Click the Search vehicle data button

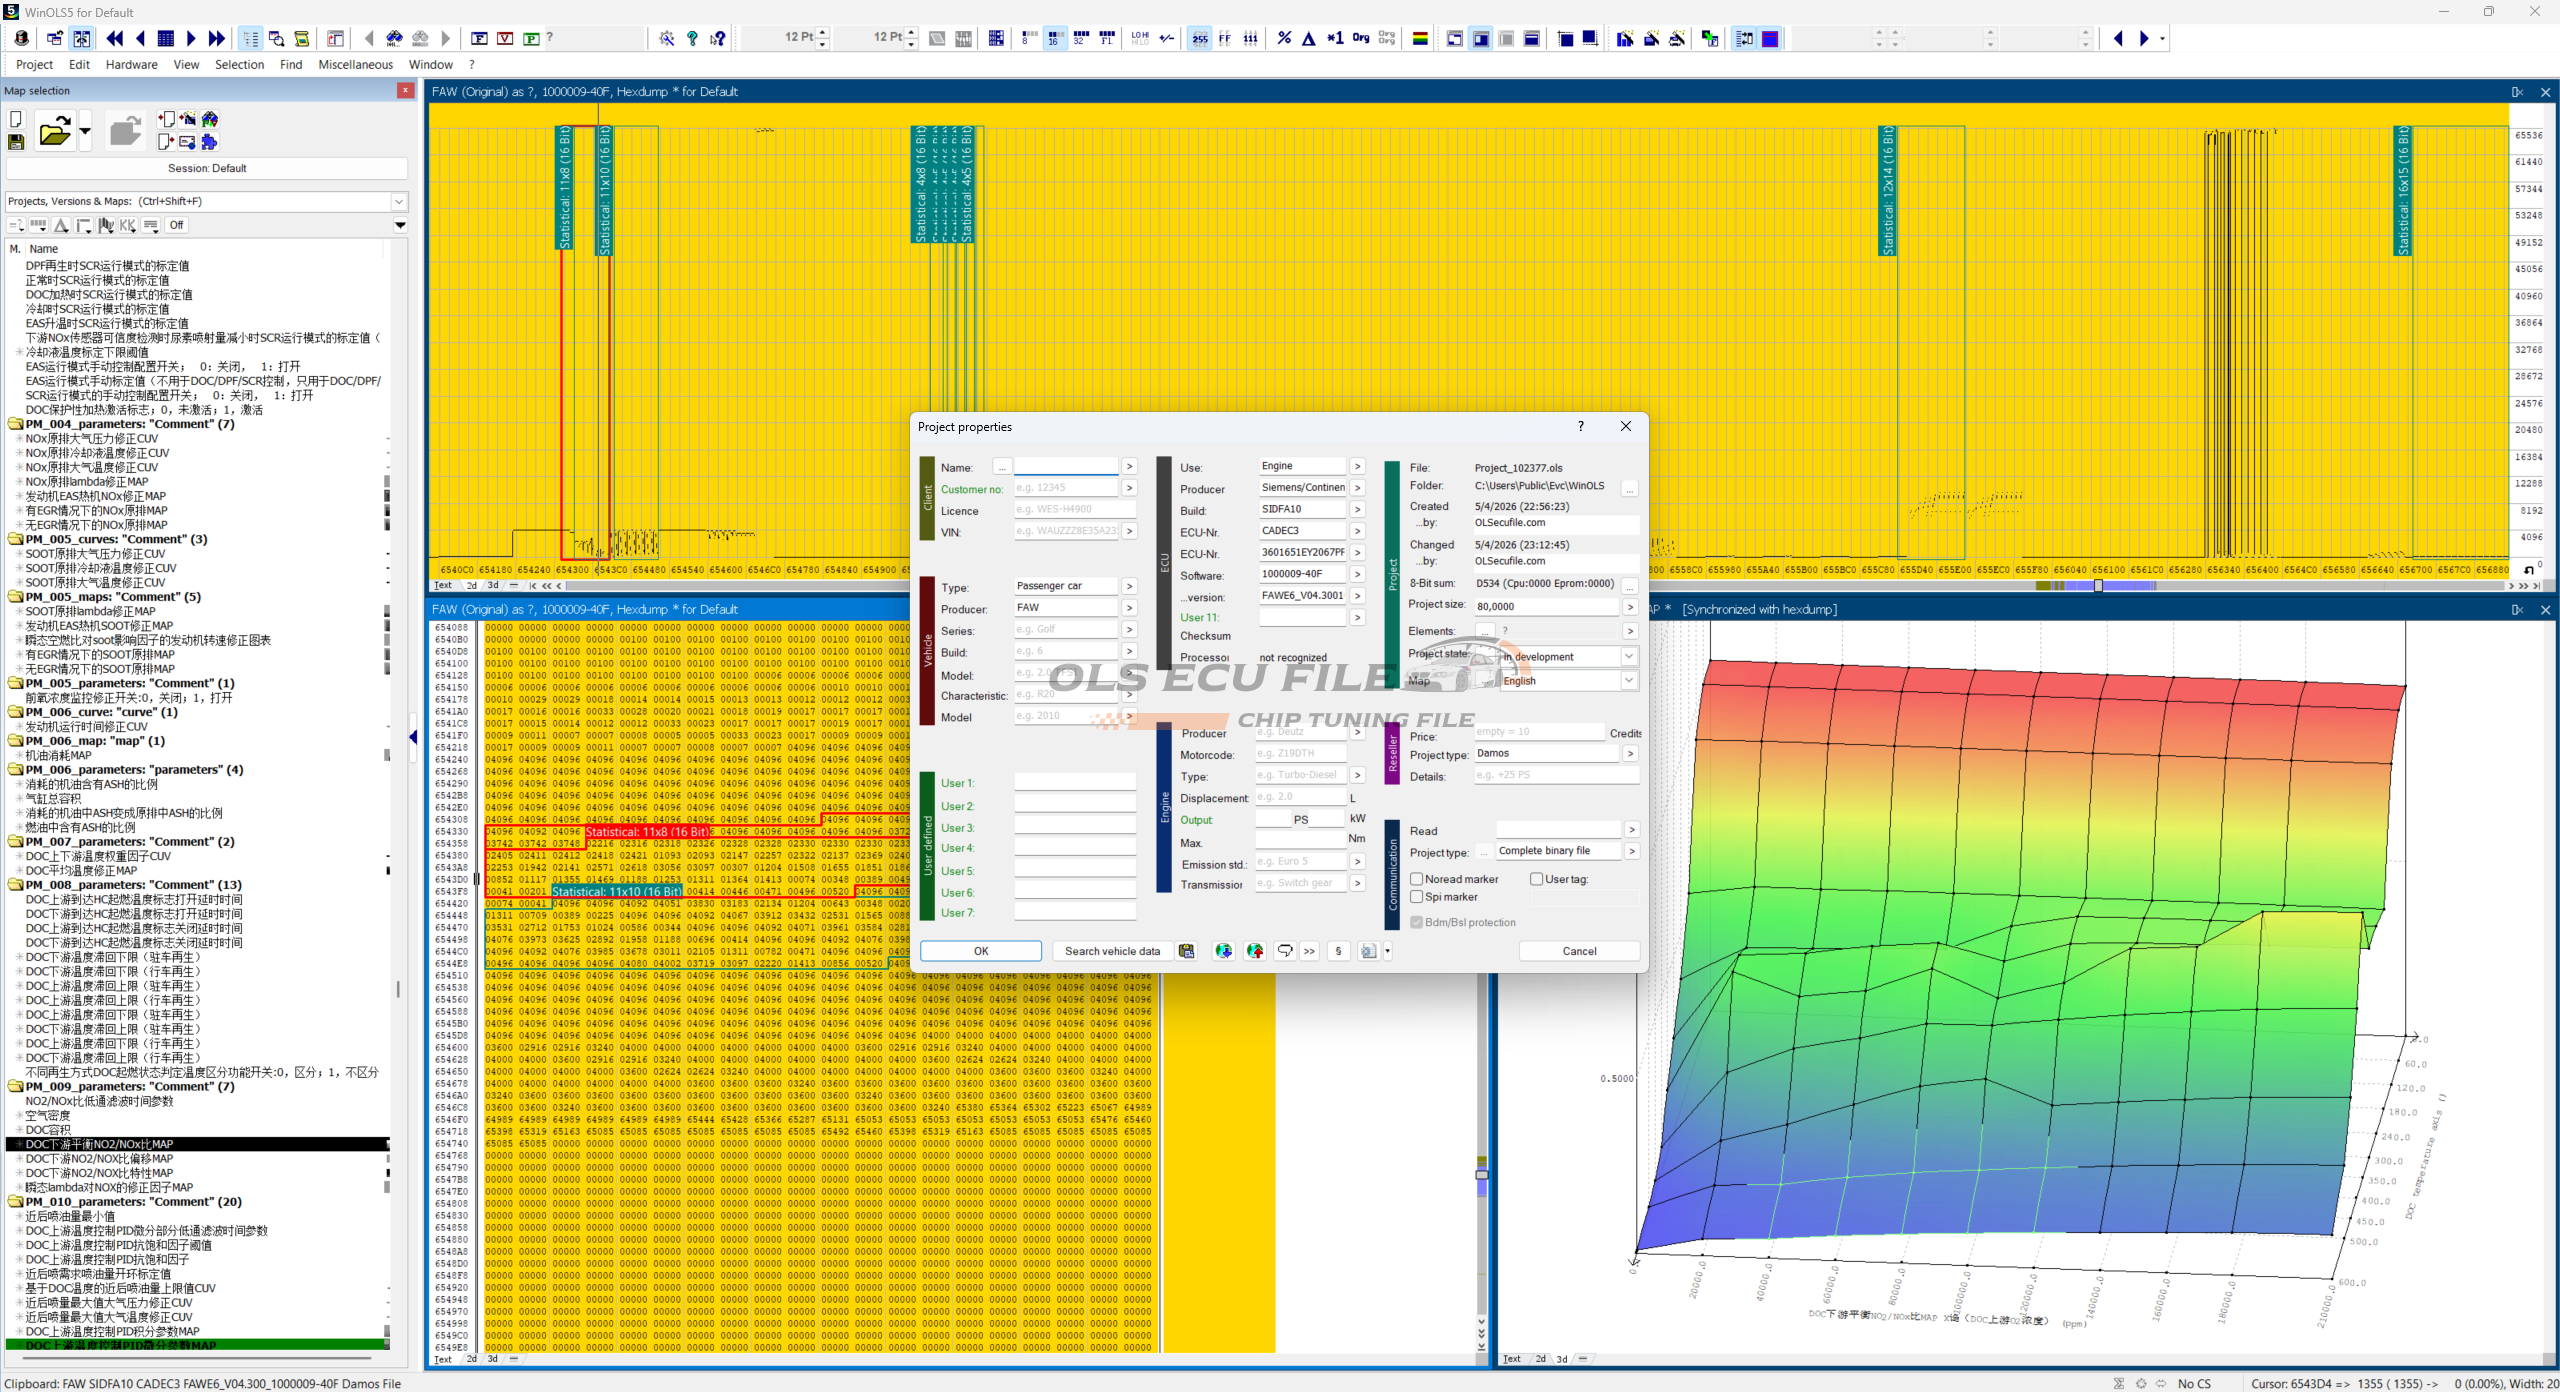[x=1112, y=951]
